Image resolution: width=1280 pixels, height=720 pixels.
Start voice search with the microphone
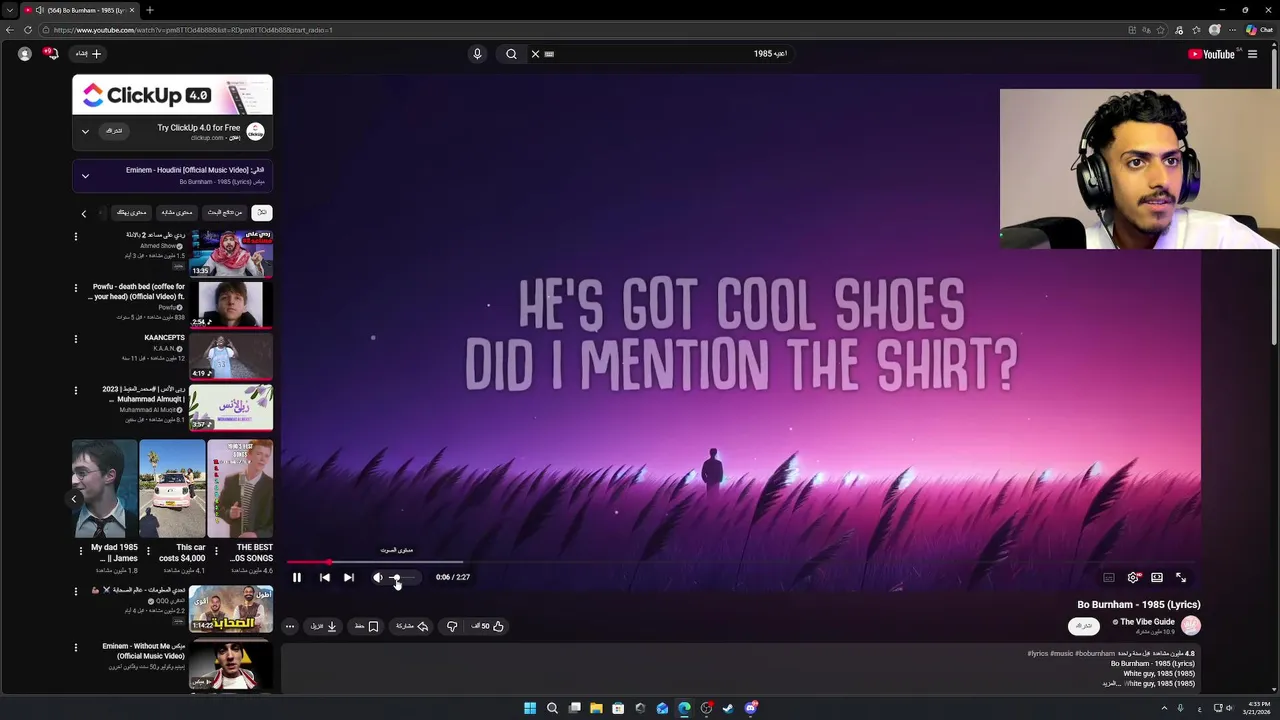pyautogui.click(x=477, y=54)
